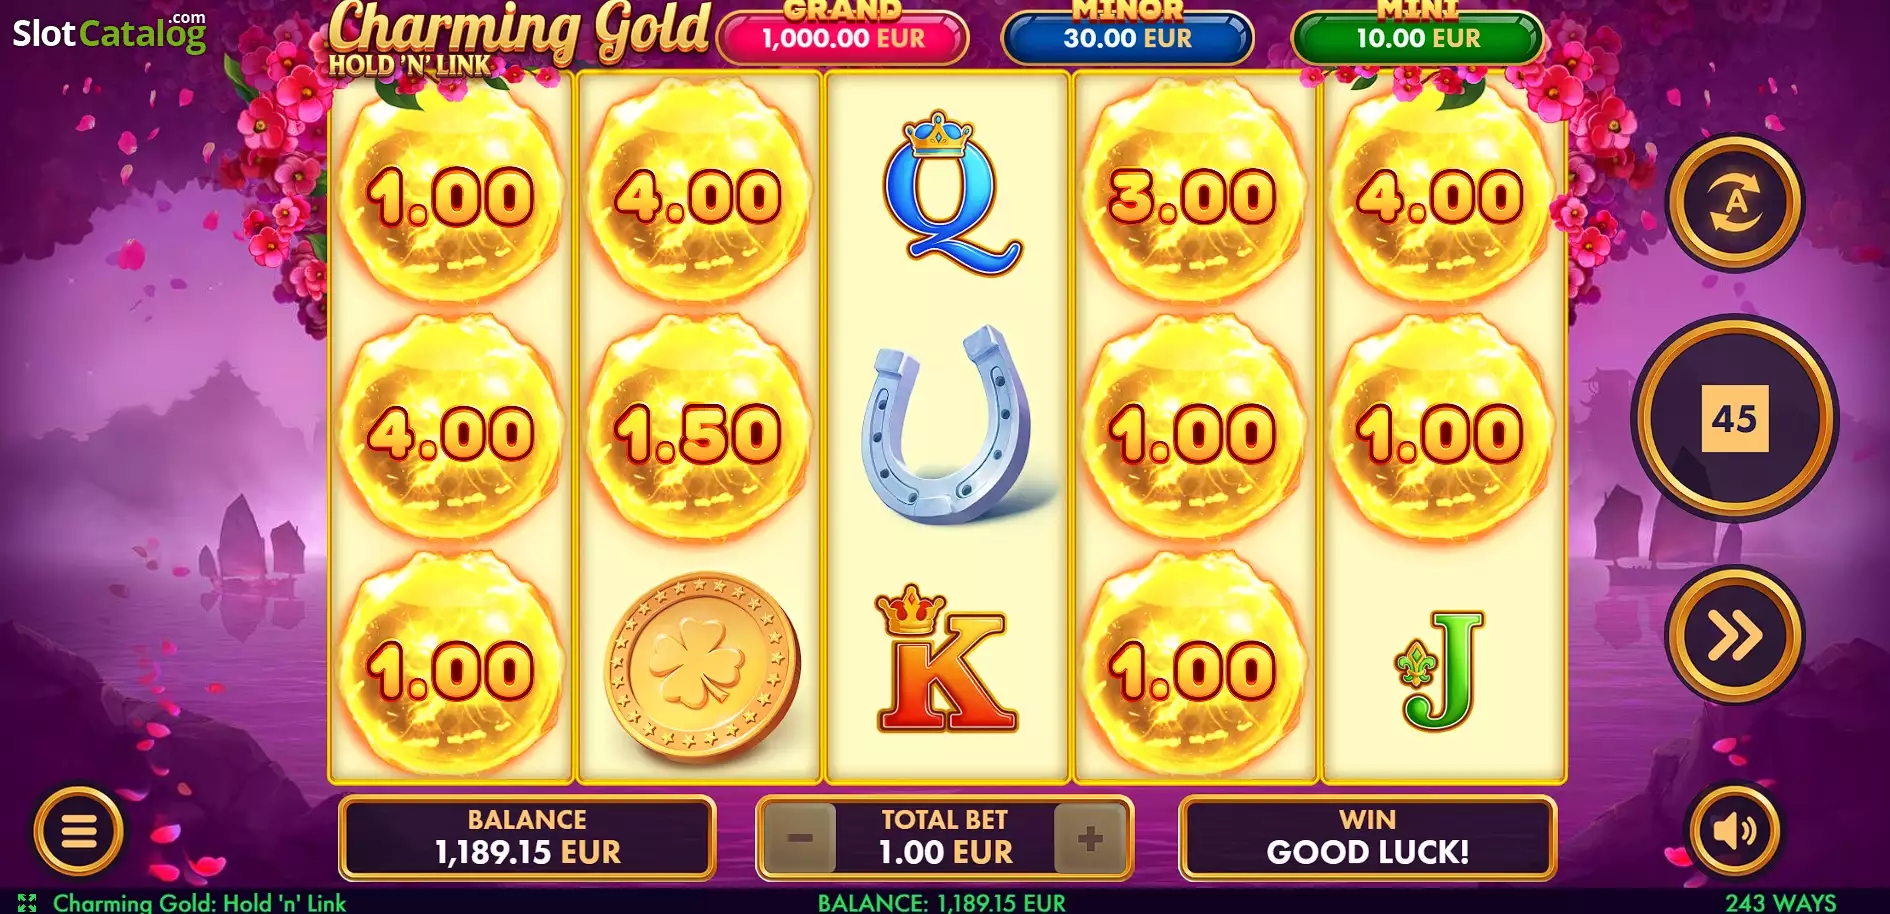This screenshot has width=1890, height=914.
Task: Toggle the autoplay button
Action: coord(1735,202)
